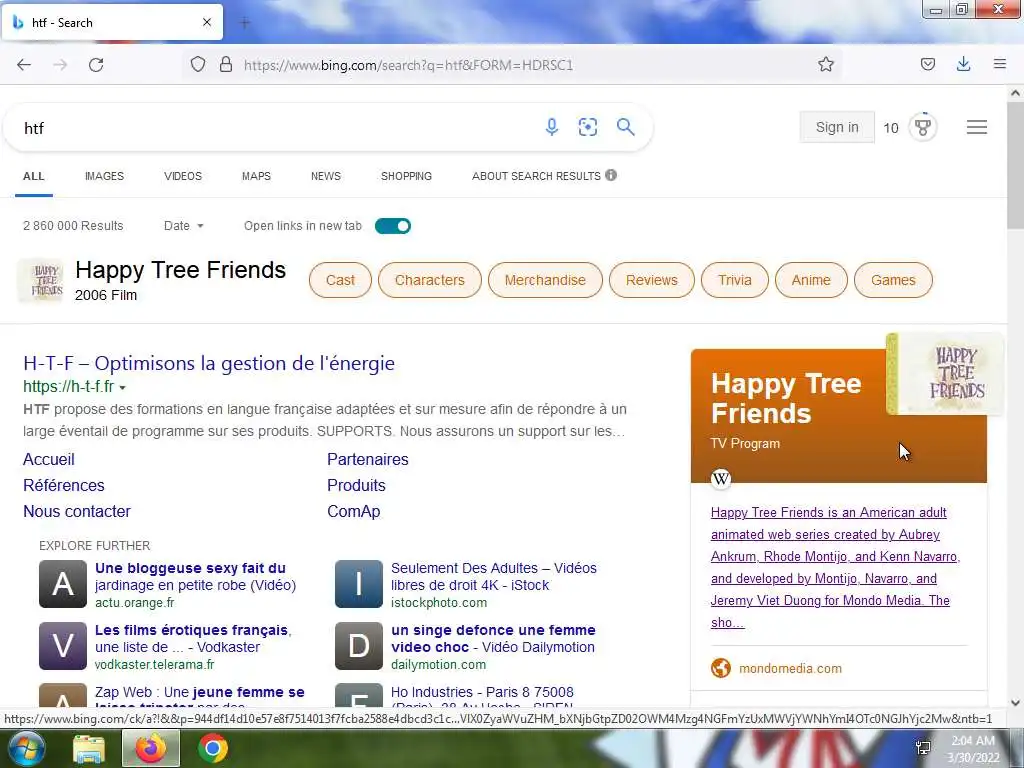Open Bing hamburger settings menu

click(x=977, y=127)
